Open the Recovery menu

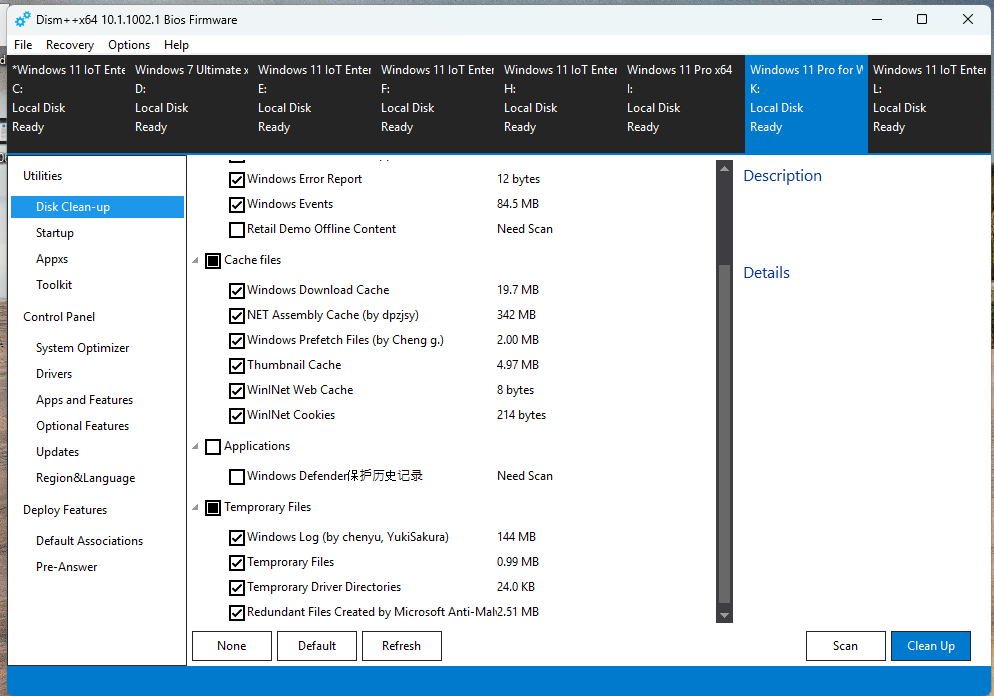point(70,45)
